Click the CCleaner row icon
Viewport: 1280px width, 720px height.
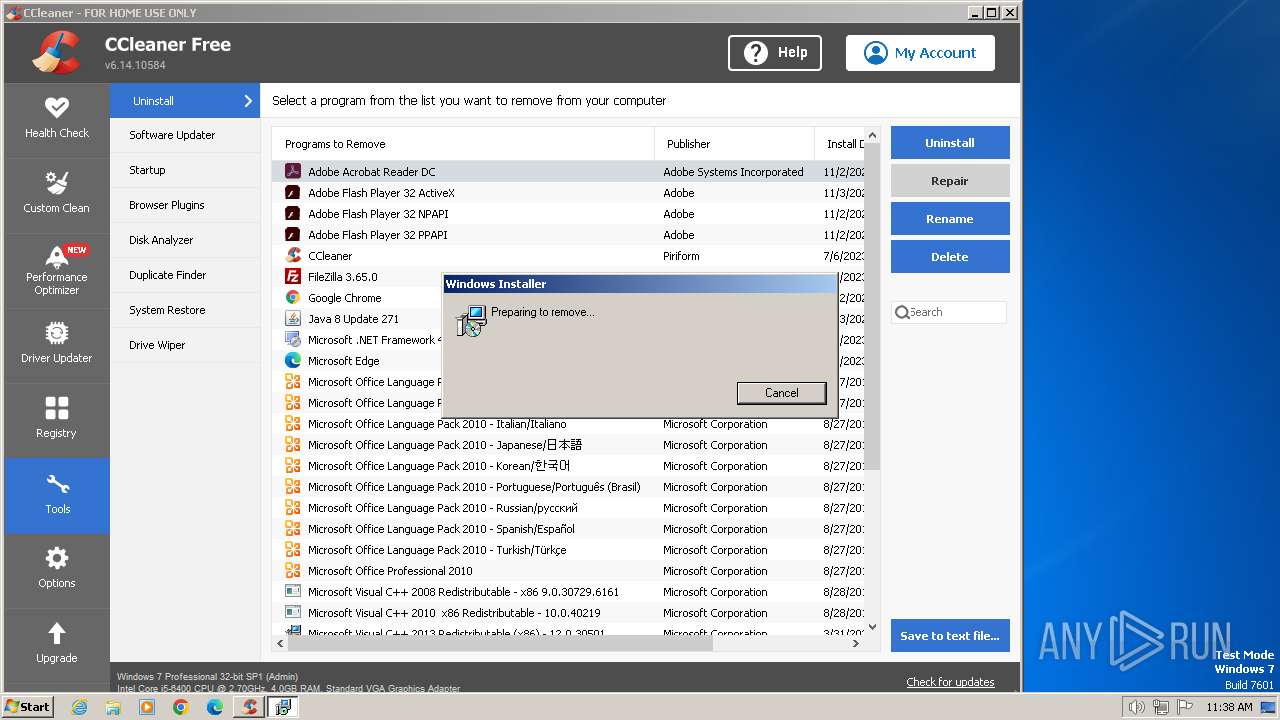pos(293,255)
